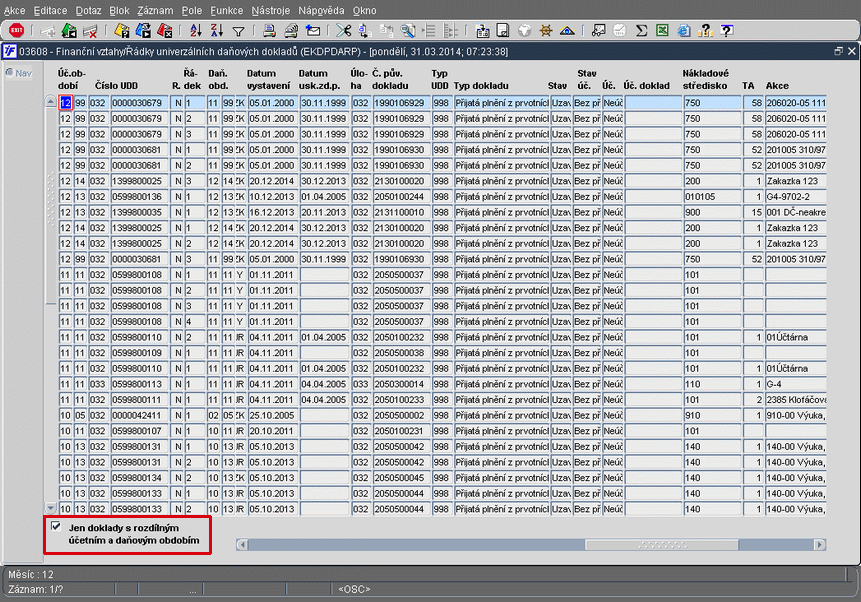This screenshot has height=602, width=861.
Task: Click the second printer setup icon
Action: pyautogui.click(x=291, y=30)
